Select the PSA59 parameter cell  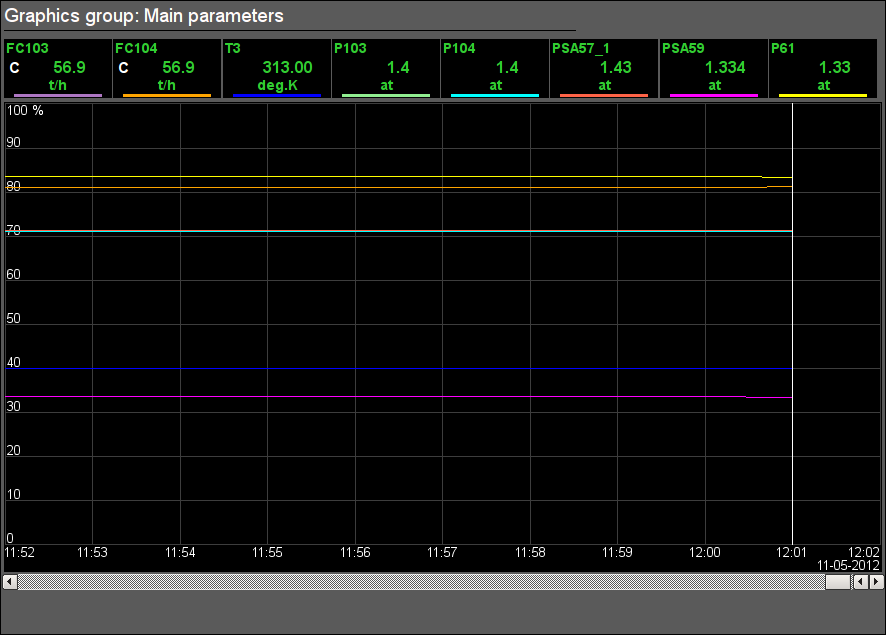coord(713,68)
